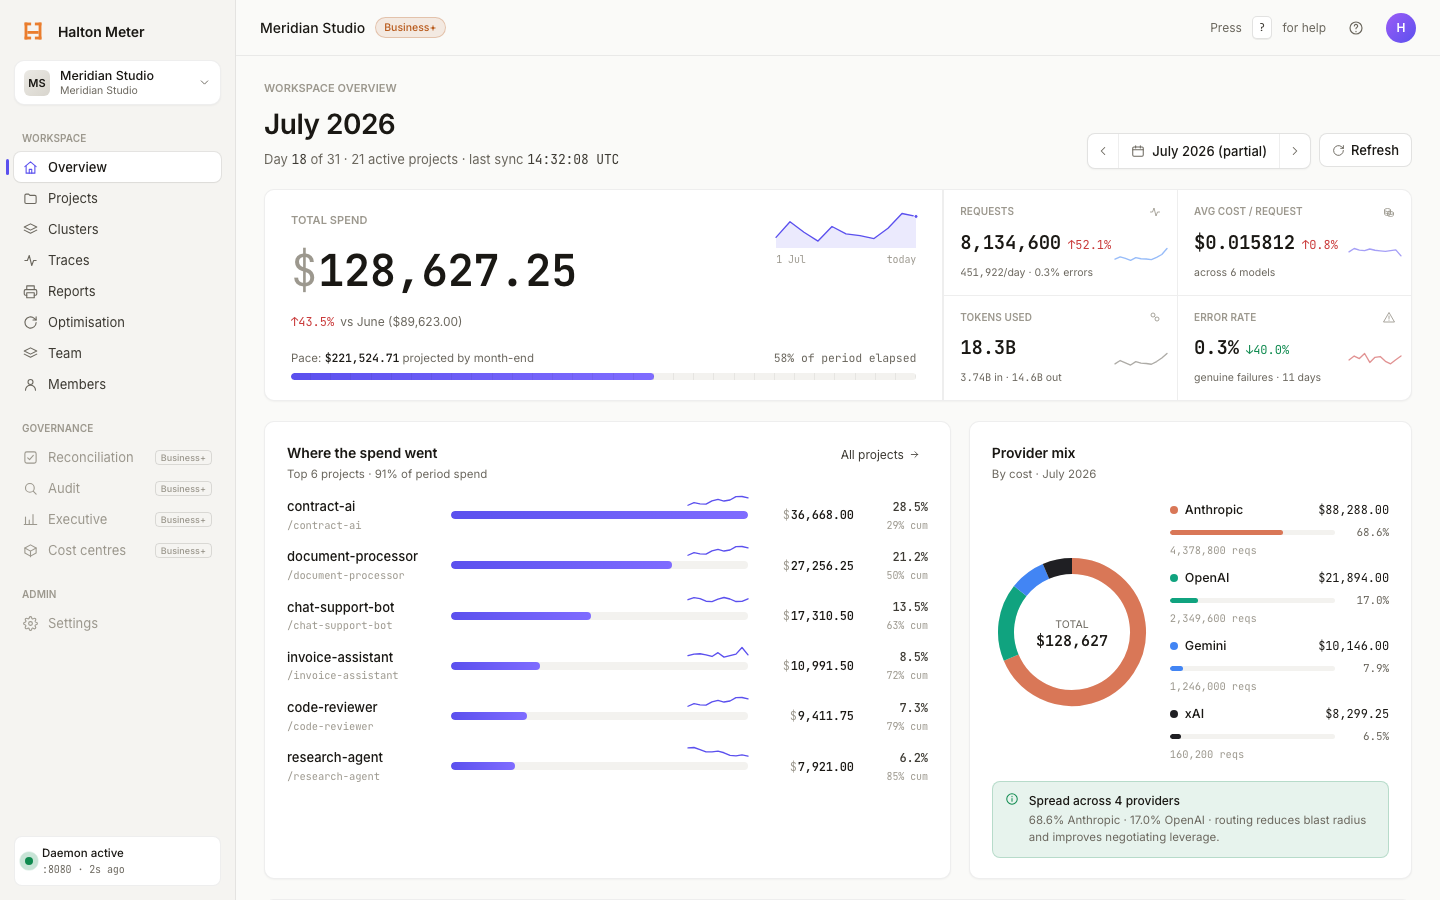Go to Overview in the sidebar
Image resolution: width=1440 pixels, height=900 pixels.
(x=118, y=167)
